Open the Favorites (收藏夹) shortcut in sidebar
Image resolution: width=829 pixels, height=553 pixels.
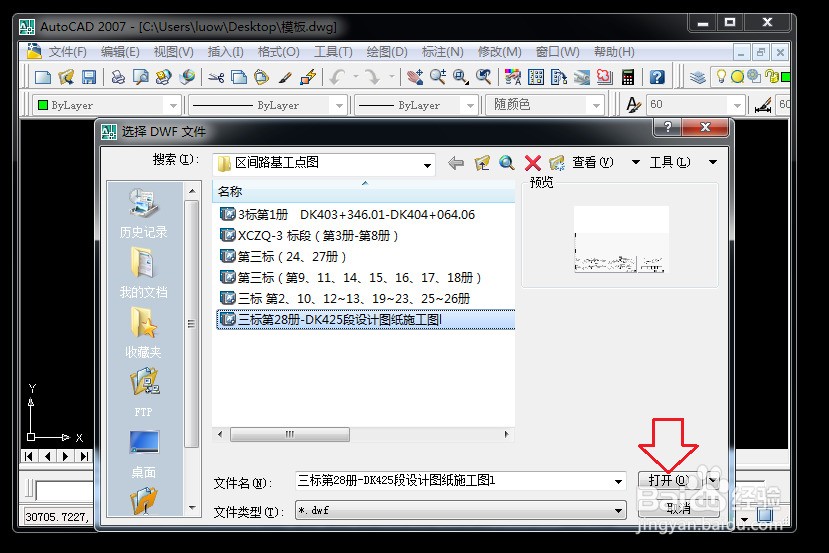pos(143,332)
